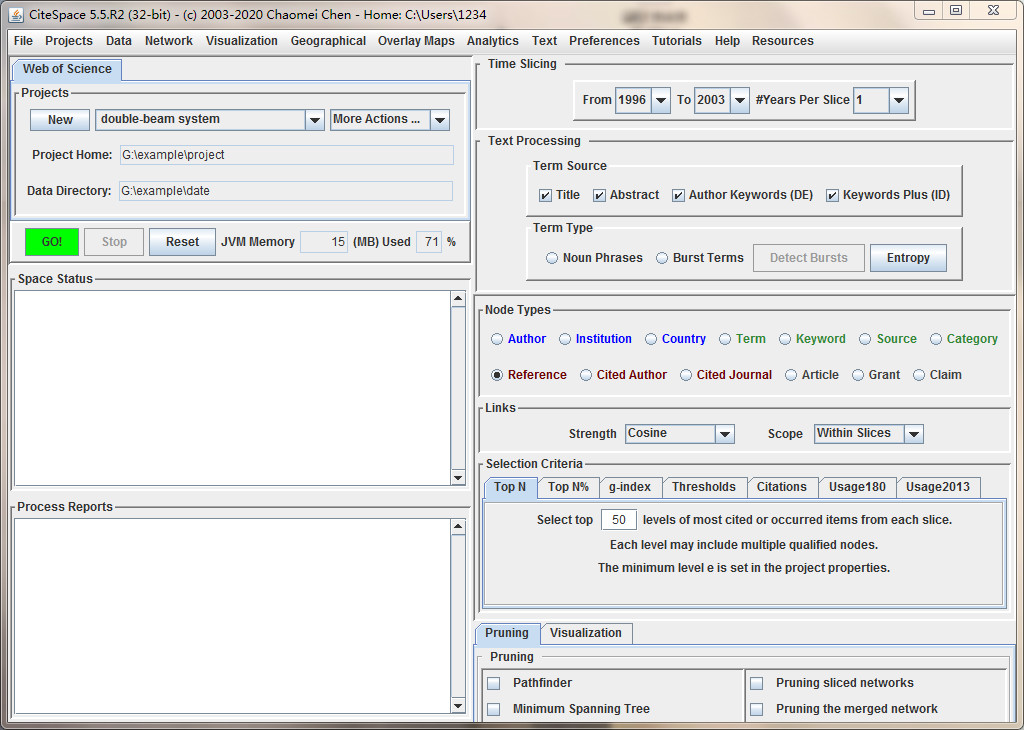This screenshot has height=730, width=1024.
Task: Toggle the Title term source checkbox
Action: [x=545, y=195]
